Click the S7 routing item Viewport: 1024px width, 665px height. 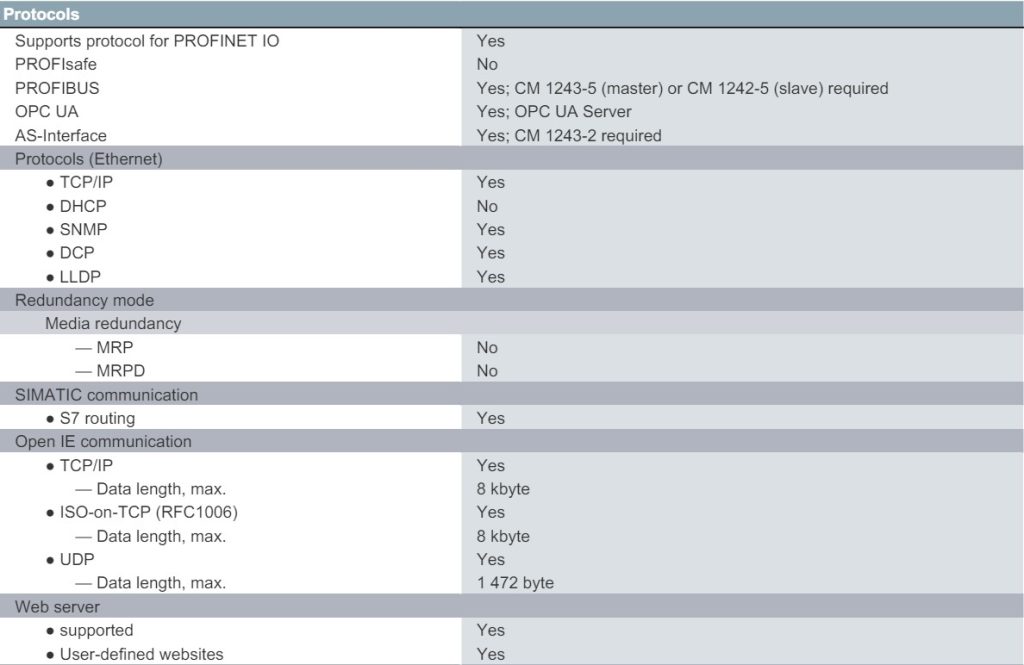coord(91,419)
